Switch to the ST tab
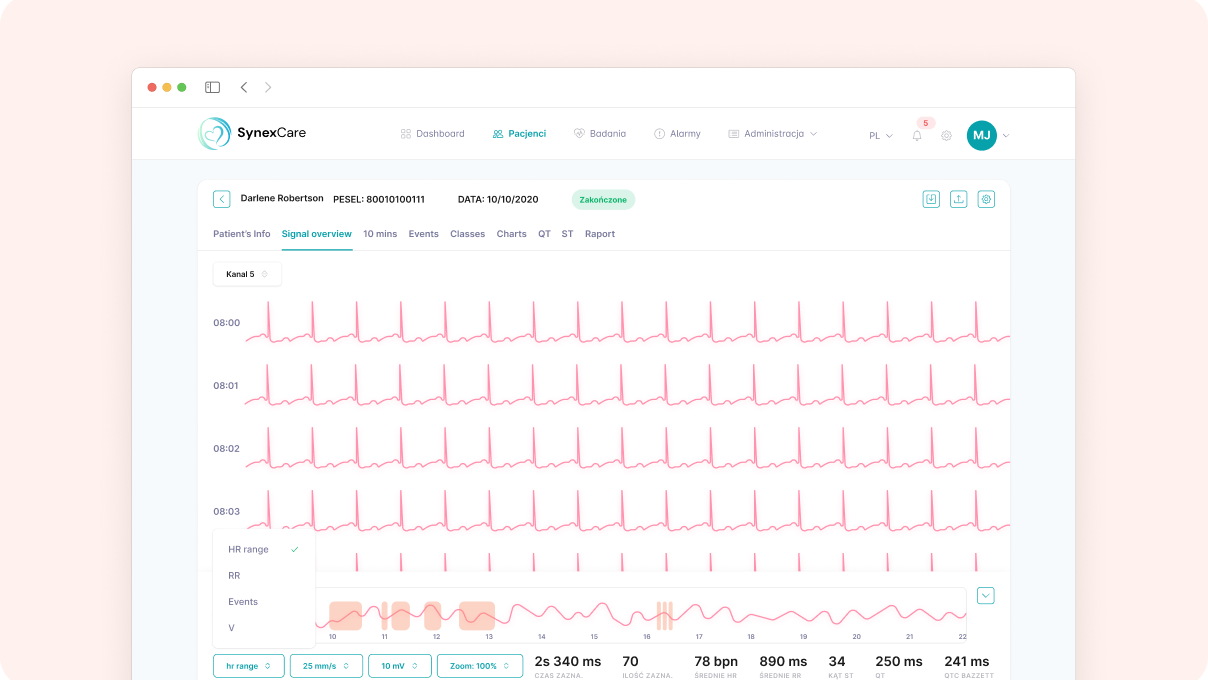Image resolution: width=1208 pixels, height=680 pixels. coord(568,234)
